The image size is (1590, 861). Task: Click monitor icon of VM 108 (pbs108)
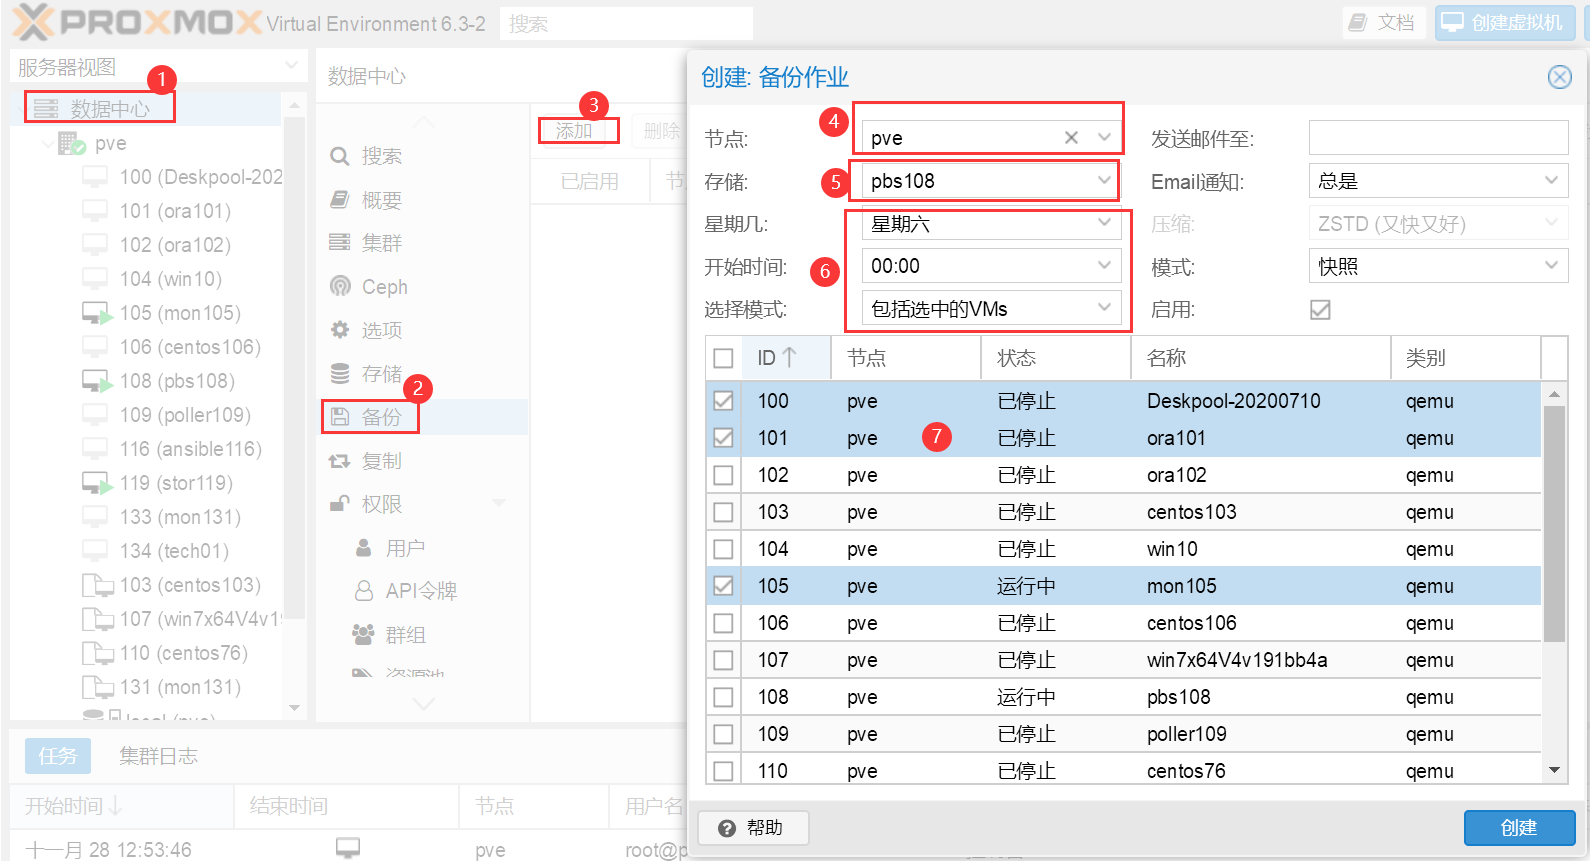(97, 381)
